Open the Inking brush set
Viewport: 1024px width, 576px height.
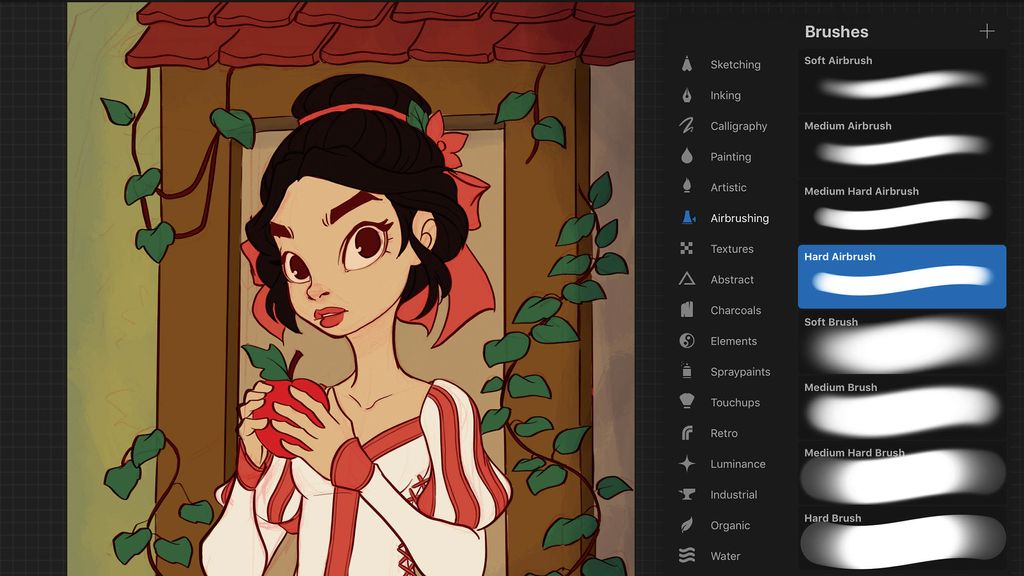click(x=724, y=95)
